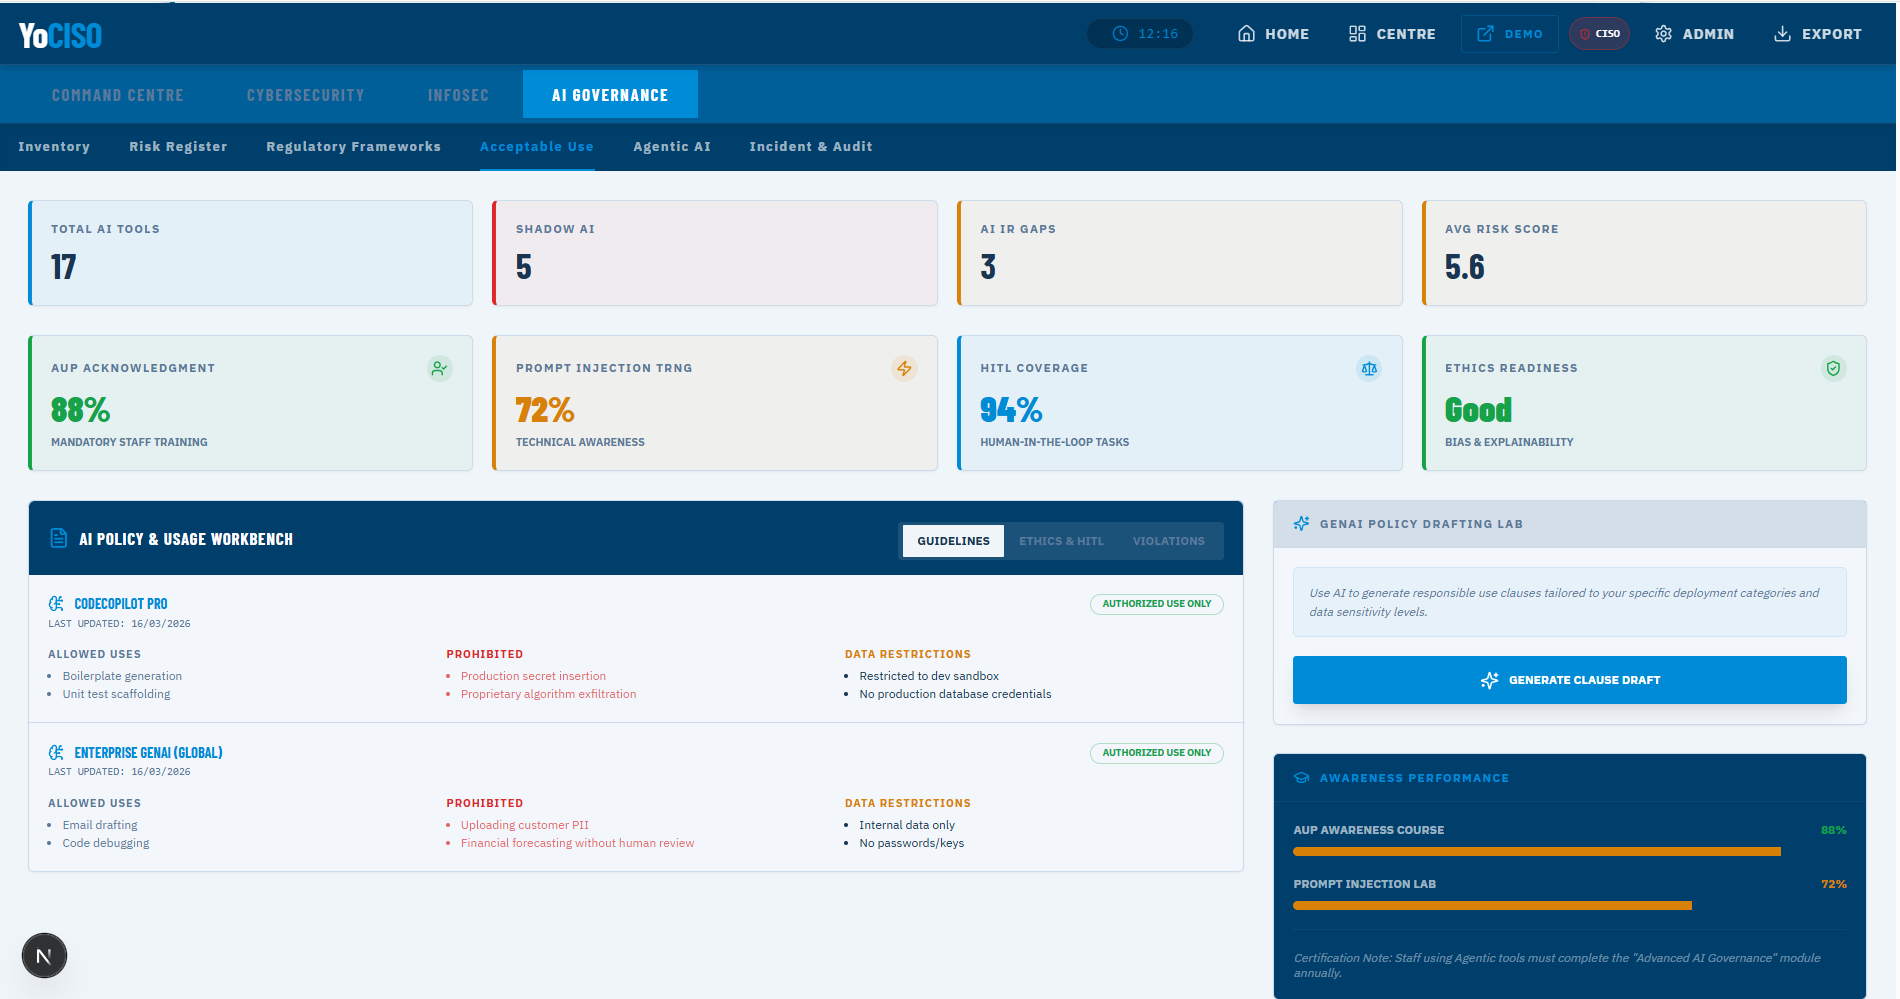Click the AUP Awareness Course progress bar
The image size is (1900, 999).
pos(1569,852)
